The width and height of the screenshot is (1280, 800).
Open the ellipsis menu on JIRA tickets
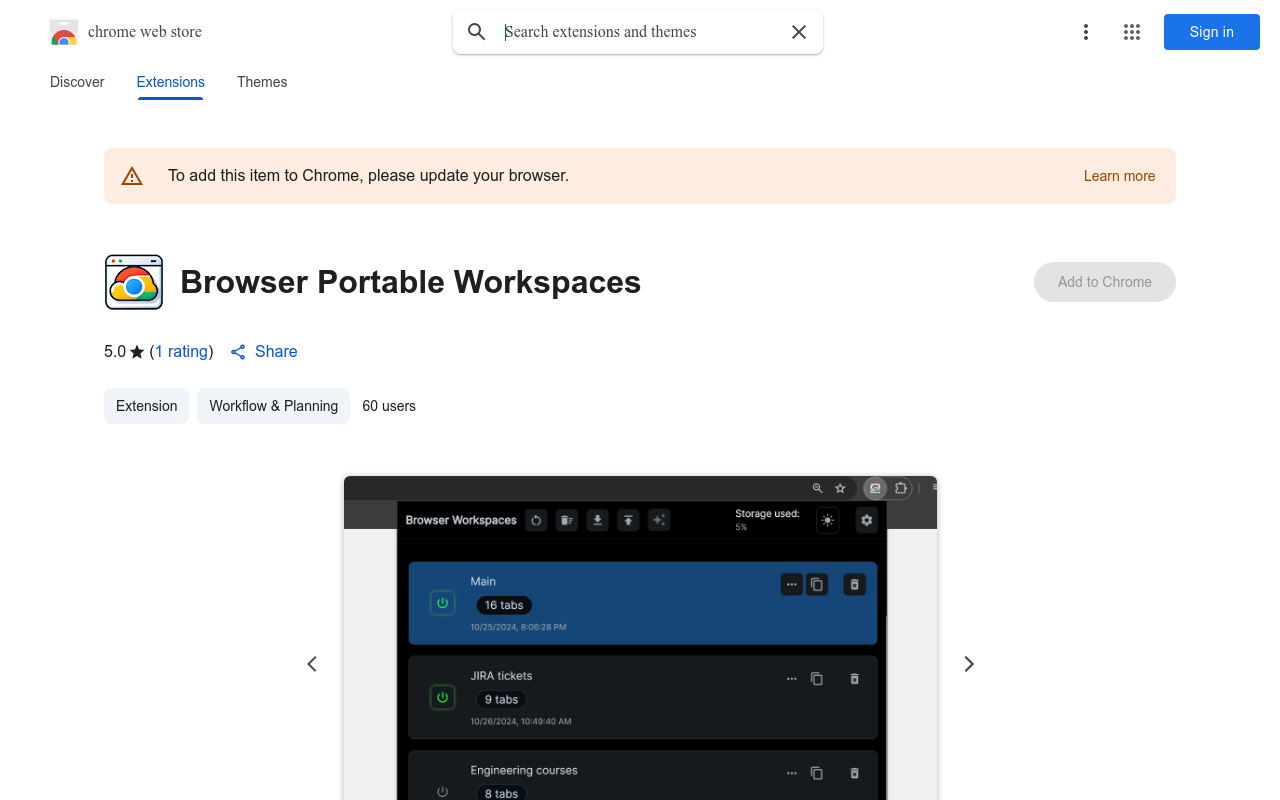[x=791, y=678]
